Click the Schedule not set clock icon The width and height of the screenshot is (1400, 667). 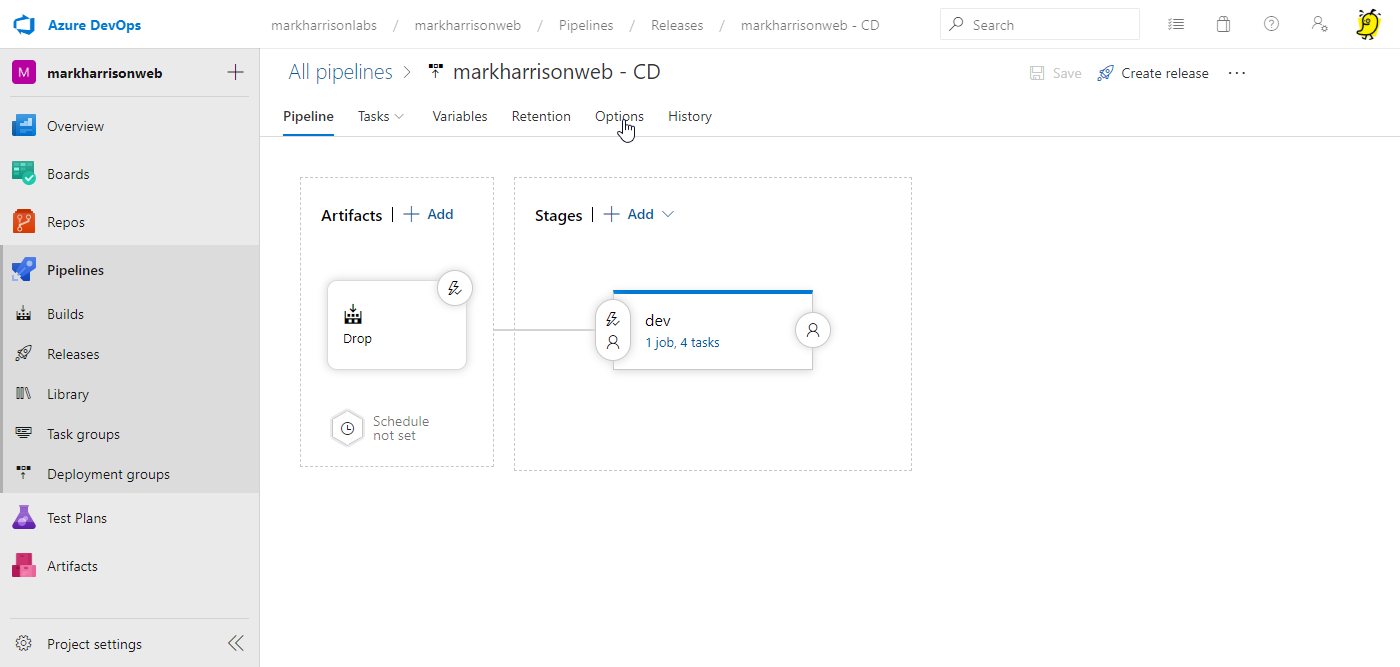click(347, 428)
